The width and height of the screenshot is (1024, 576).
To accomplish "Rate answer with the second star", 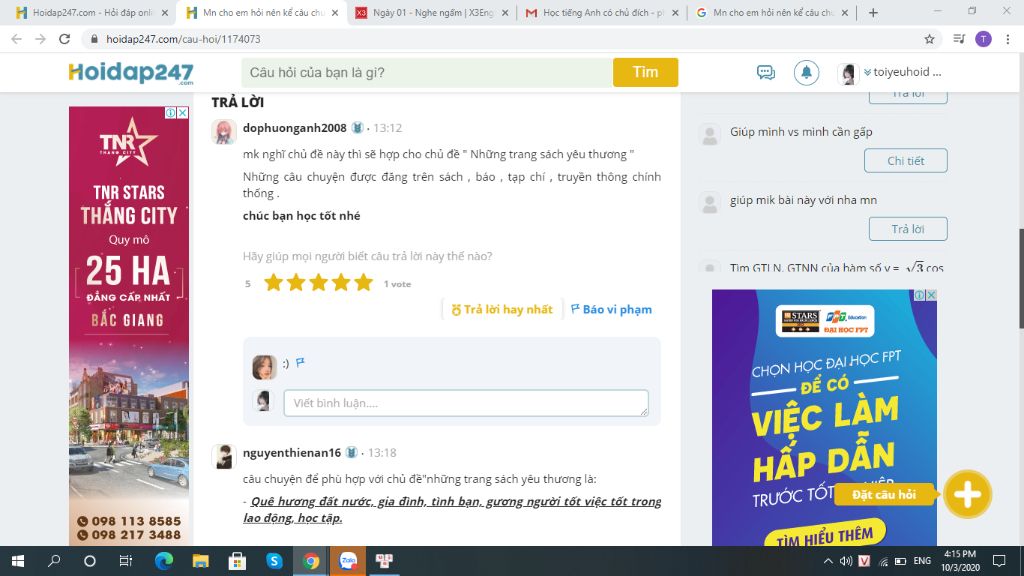I will tap(296, 283).
